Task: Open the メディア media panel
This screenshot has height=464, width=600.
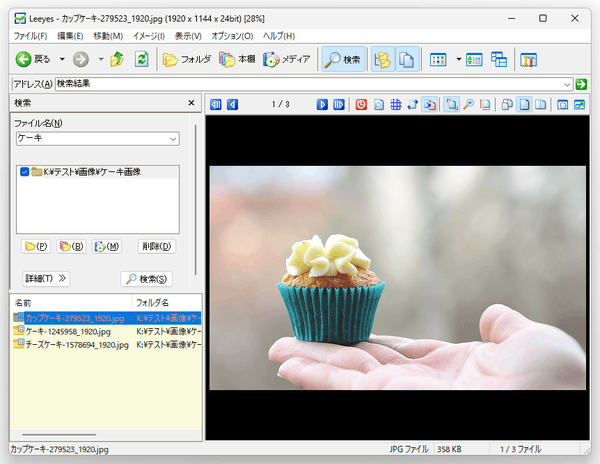Action: (x=286, y=59)
